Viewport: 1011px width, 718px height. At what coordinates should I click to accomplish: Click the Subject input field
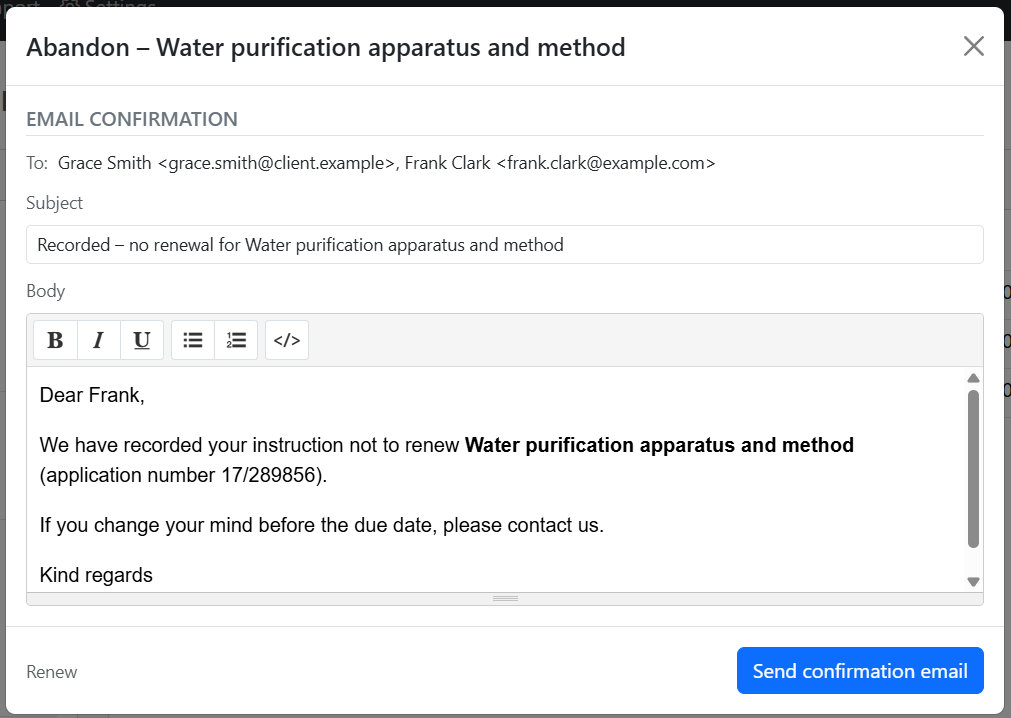click(x=504, y=245)
